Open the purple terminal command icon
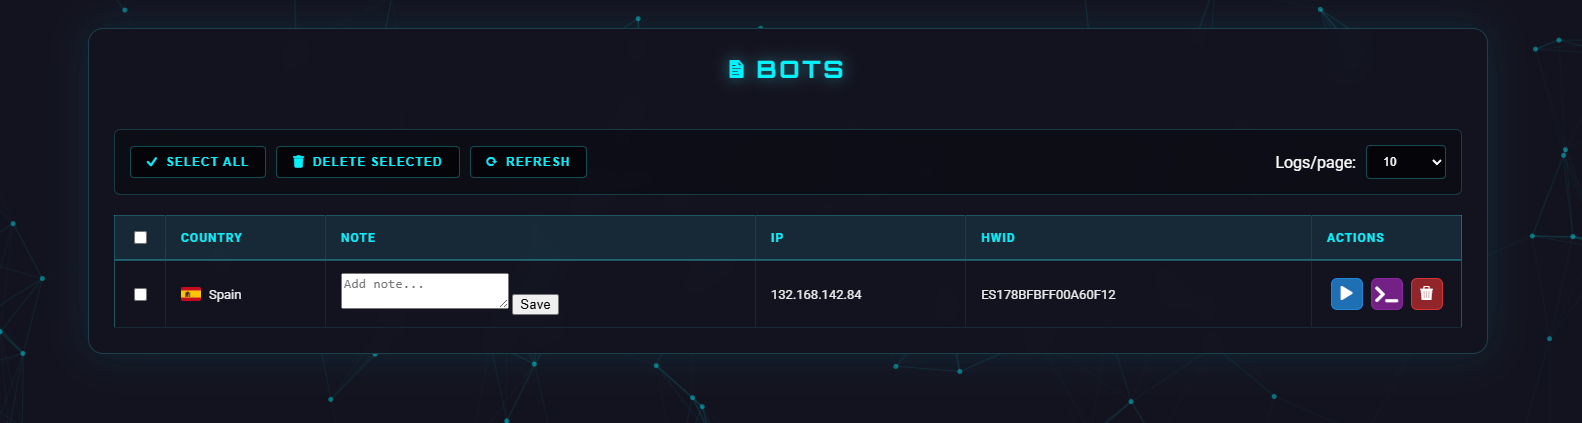Screen dimensions: 1582x423 point(1386,294)
